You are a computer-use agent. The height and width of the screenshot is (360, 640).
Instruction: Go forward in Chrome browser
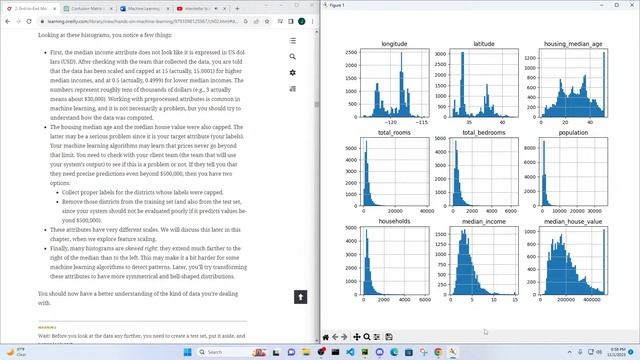pos(18,21)
